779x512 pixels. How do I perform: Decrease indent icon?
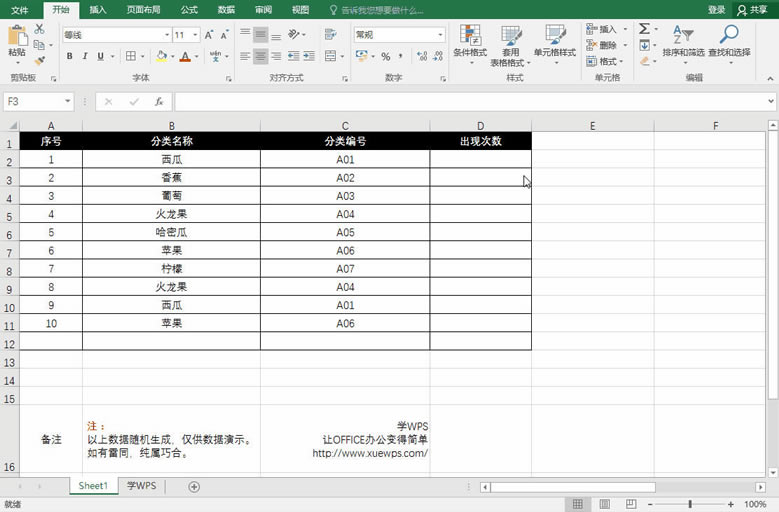[294, 56]
